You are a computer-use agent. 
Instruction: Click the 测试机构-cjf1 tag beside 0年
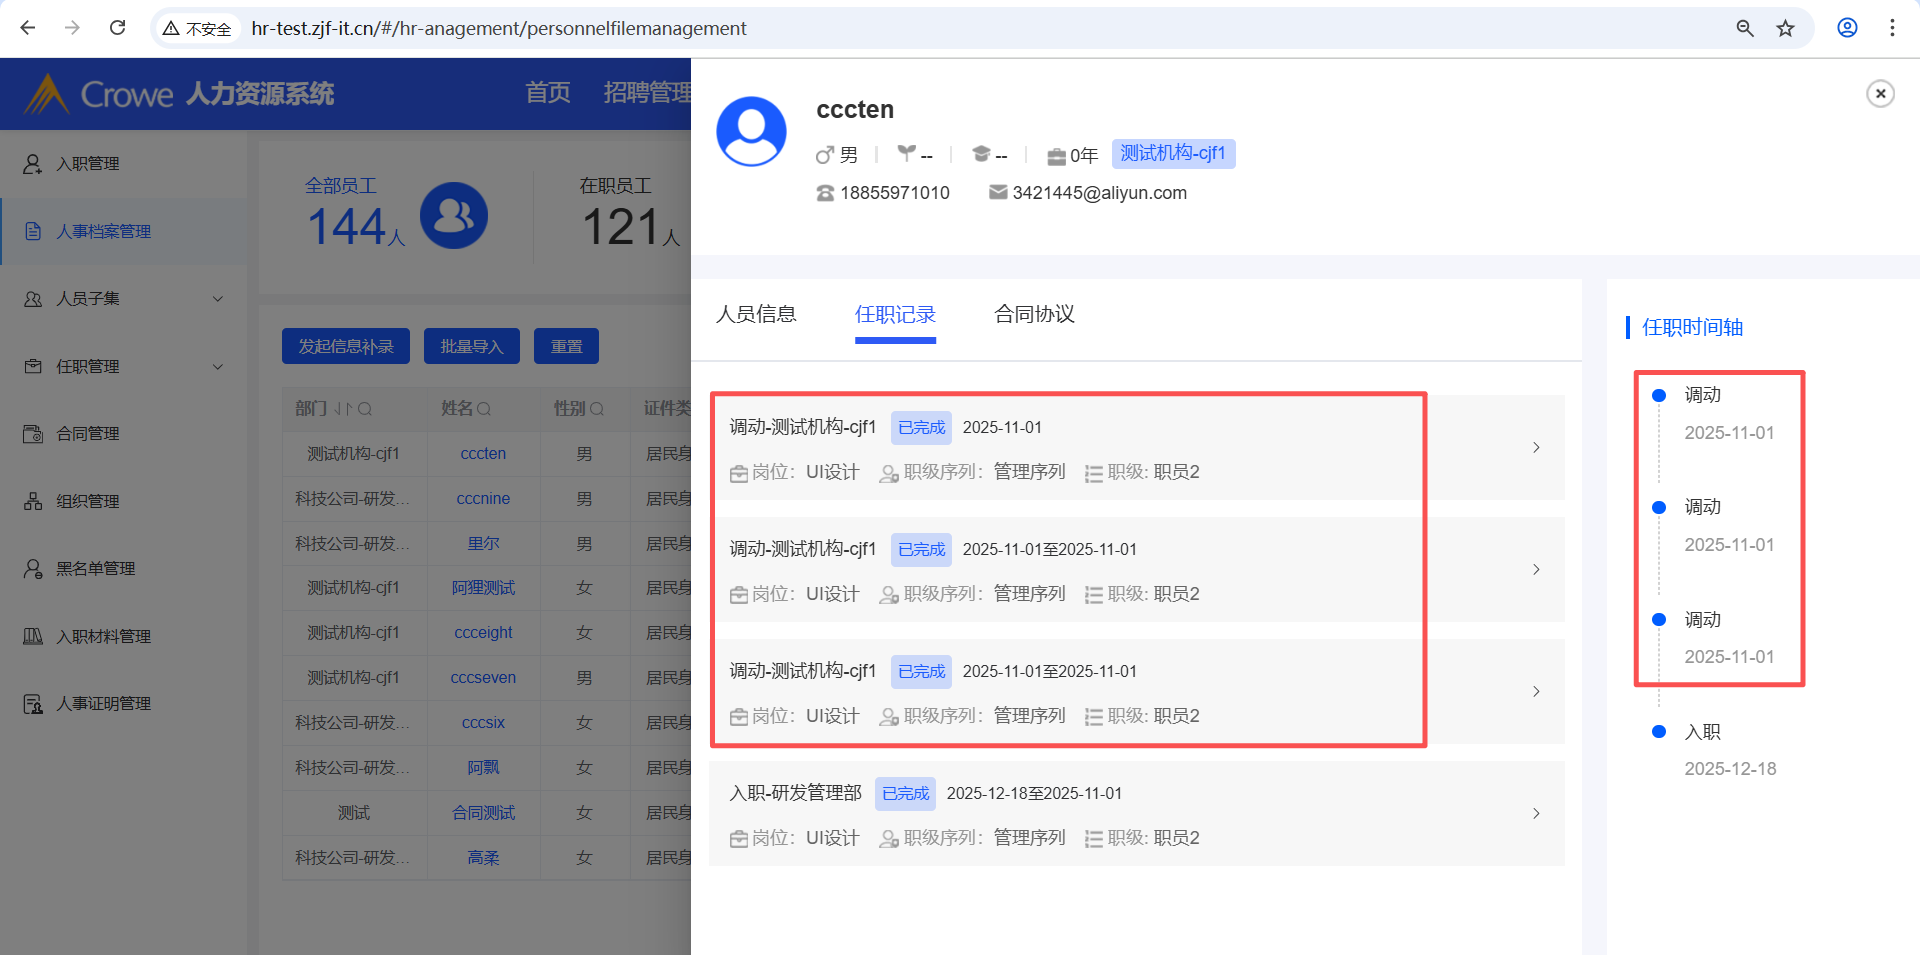[1173, 154]
